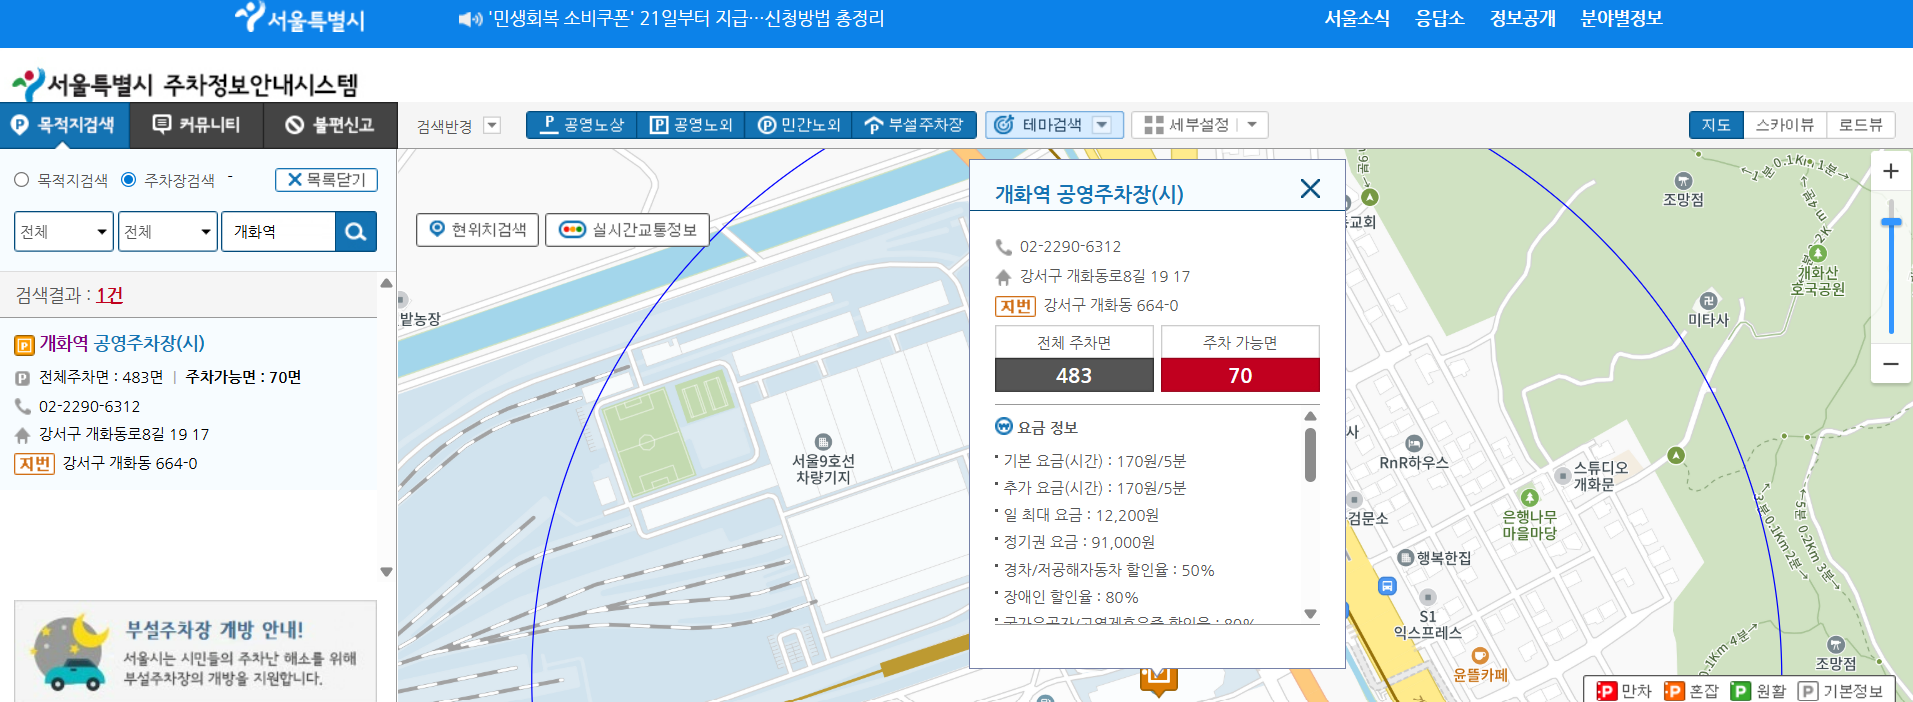Toggle the 공영노외 parking filter

coord(691,125)
